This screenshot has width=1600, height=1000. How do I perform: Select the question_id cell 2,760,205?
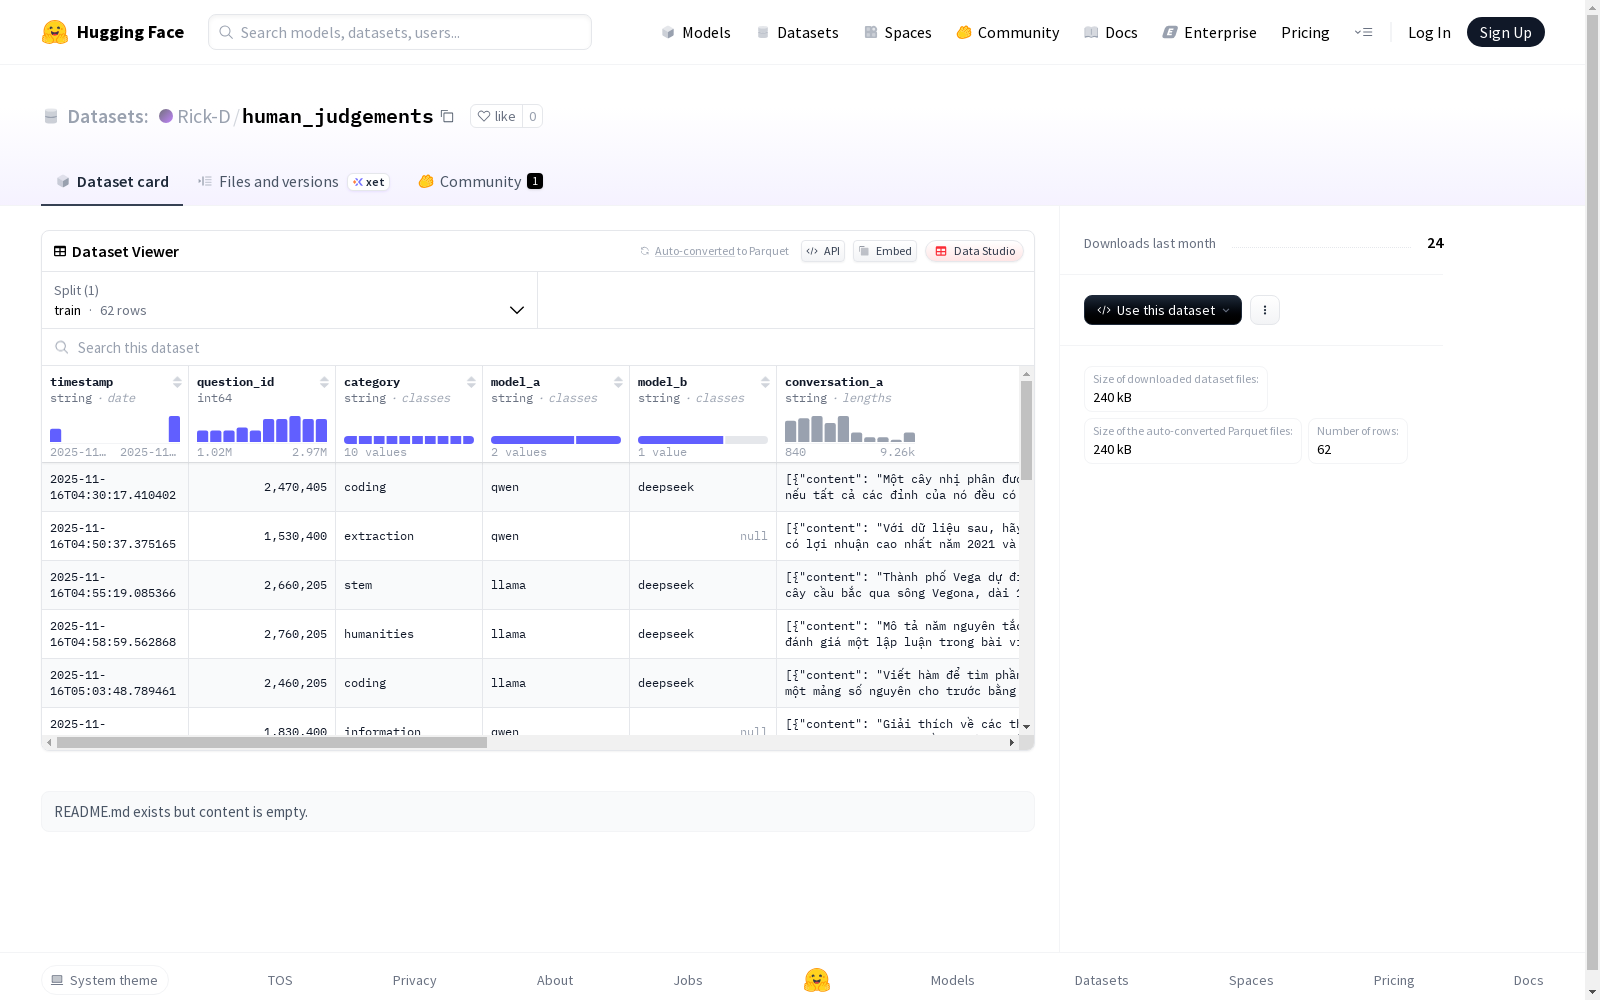click(x=262, y=634)
